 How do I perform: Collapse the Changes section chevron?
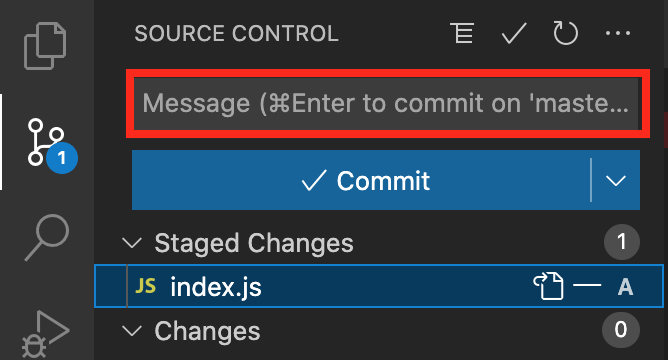pyautogui.click(x=132, y=331)
